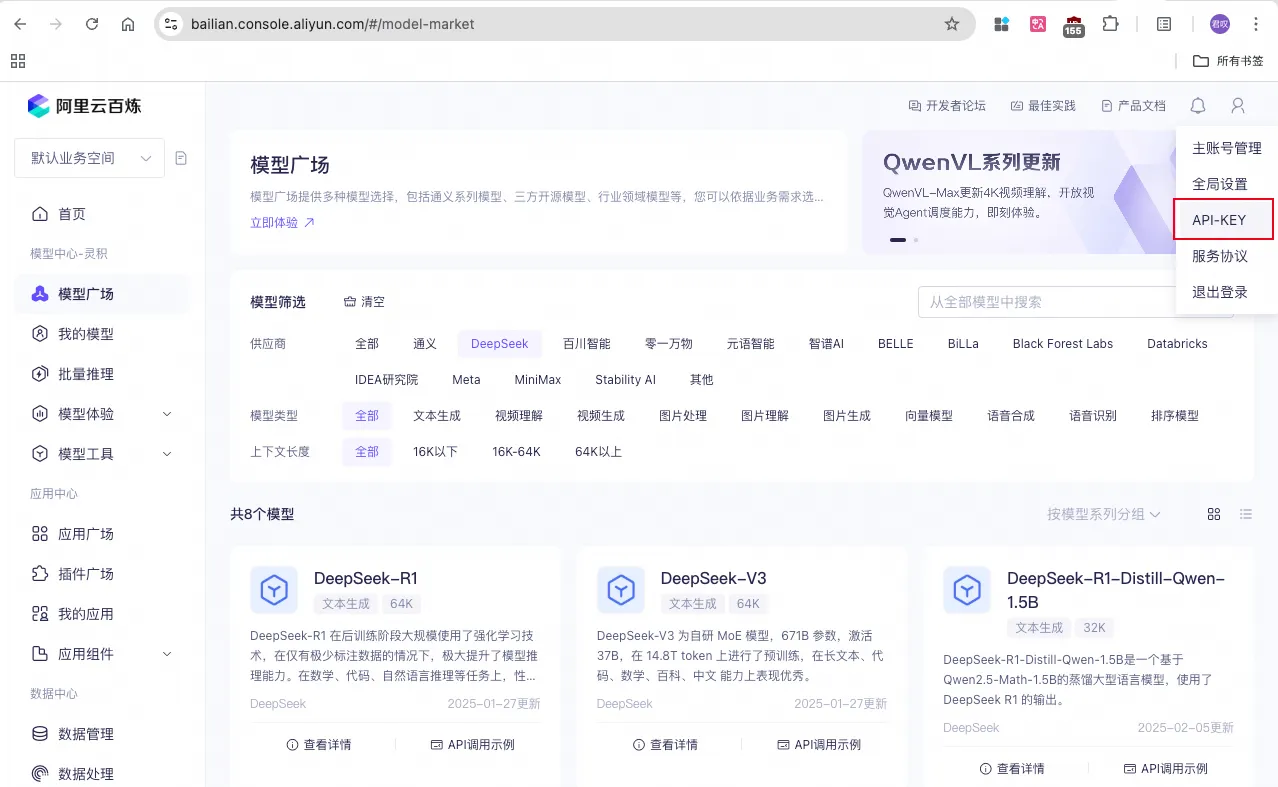Switch to grid view layout icon
The height and width of the screenshot is (787, 1278).
click(x=1214, y=514)
